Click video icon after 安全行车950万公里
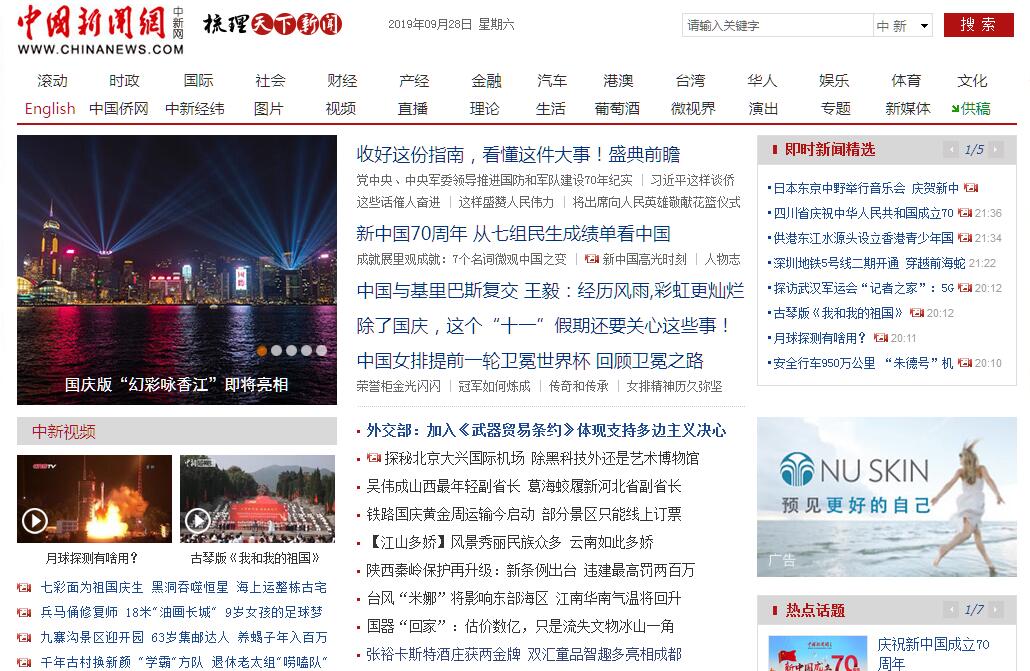 pyautogui.click(x=965, y=363)
